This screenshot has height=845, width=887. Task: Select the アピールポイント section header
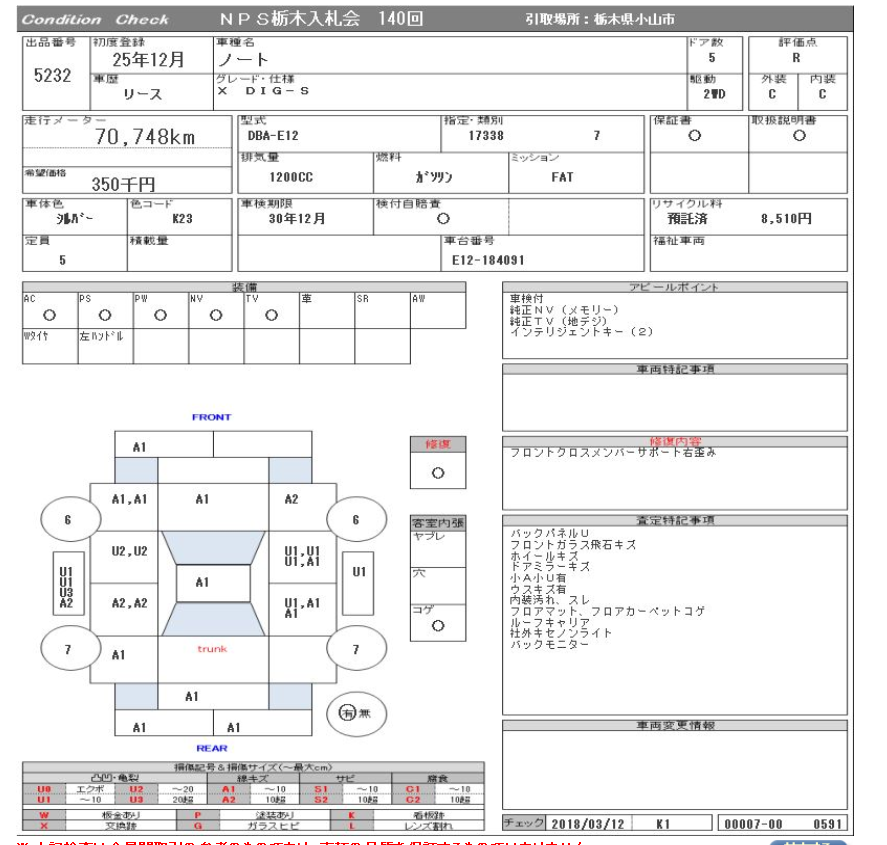coord(673,287)
